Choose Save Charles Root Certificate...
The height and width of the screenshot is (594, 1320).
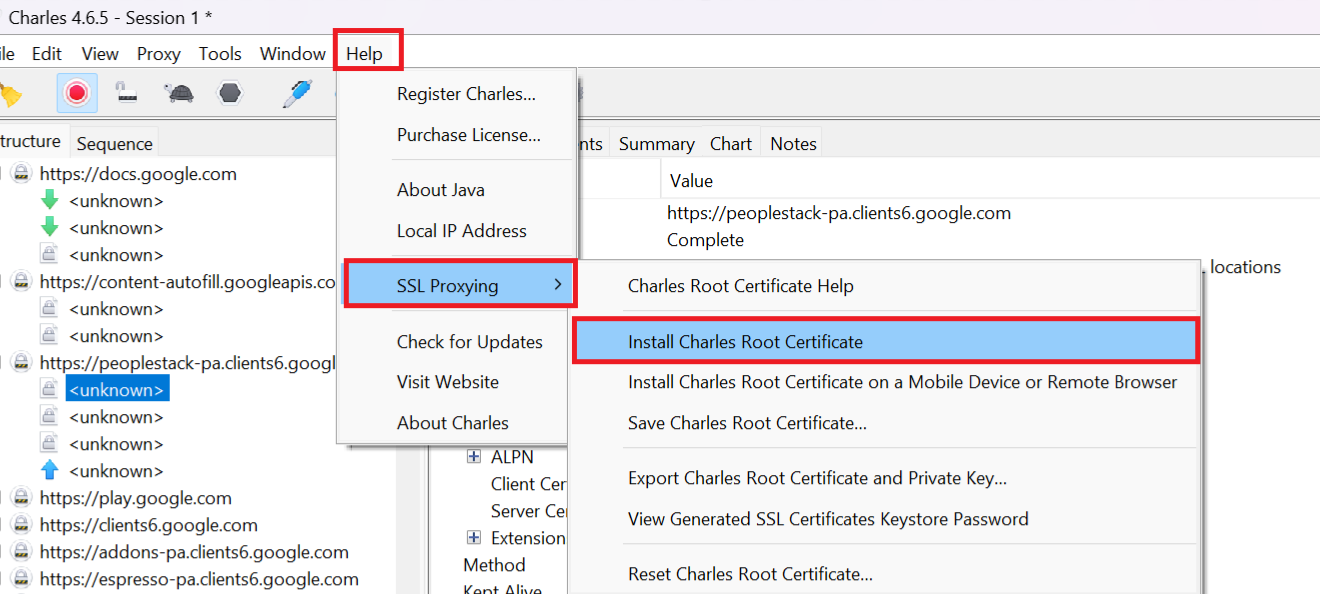[748, 423]
